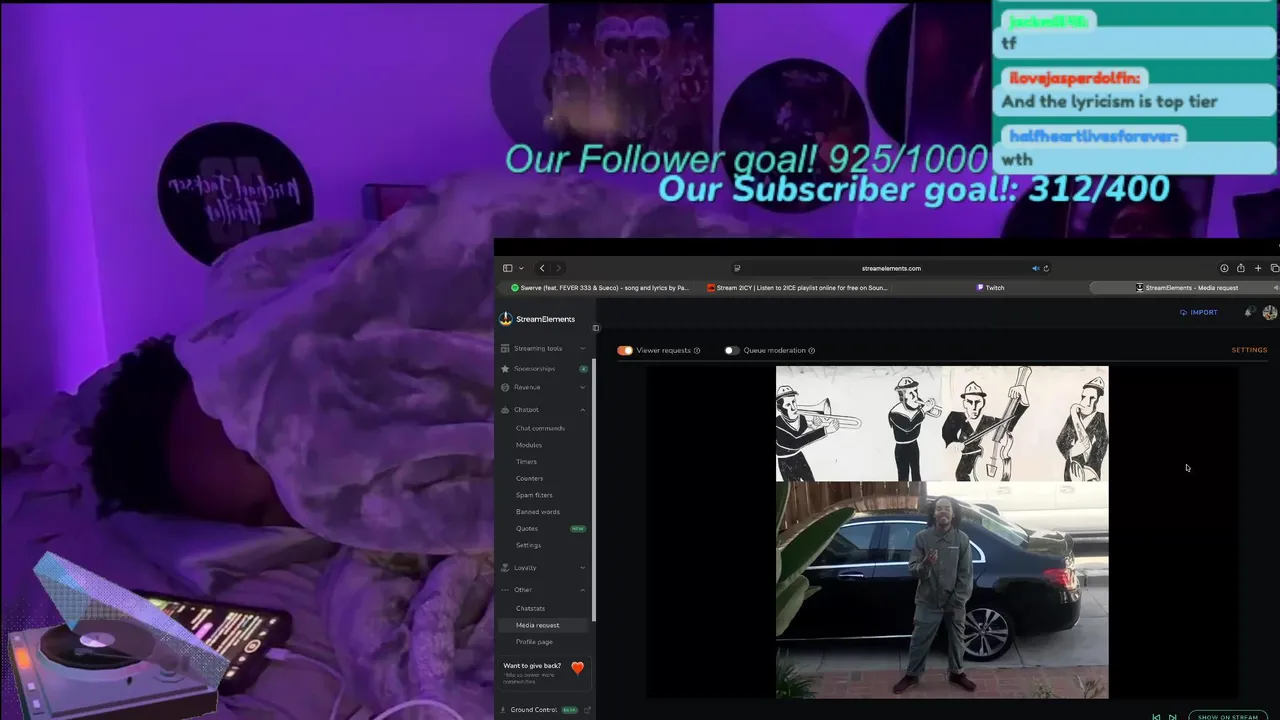Image resolution: width=1280 pixels, height=720 pixels.
Task: Click the Sponsorships star icon
Action: pyautogui.click(x=505, y=368)
